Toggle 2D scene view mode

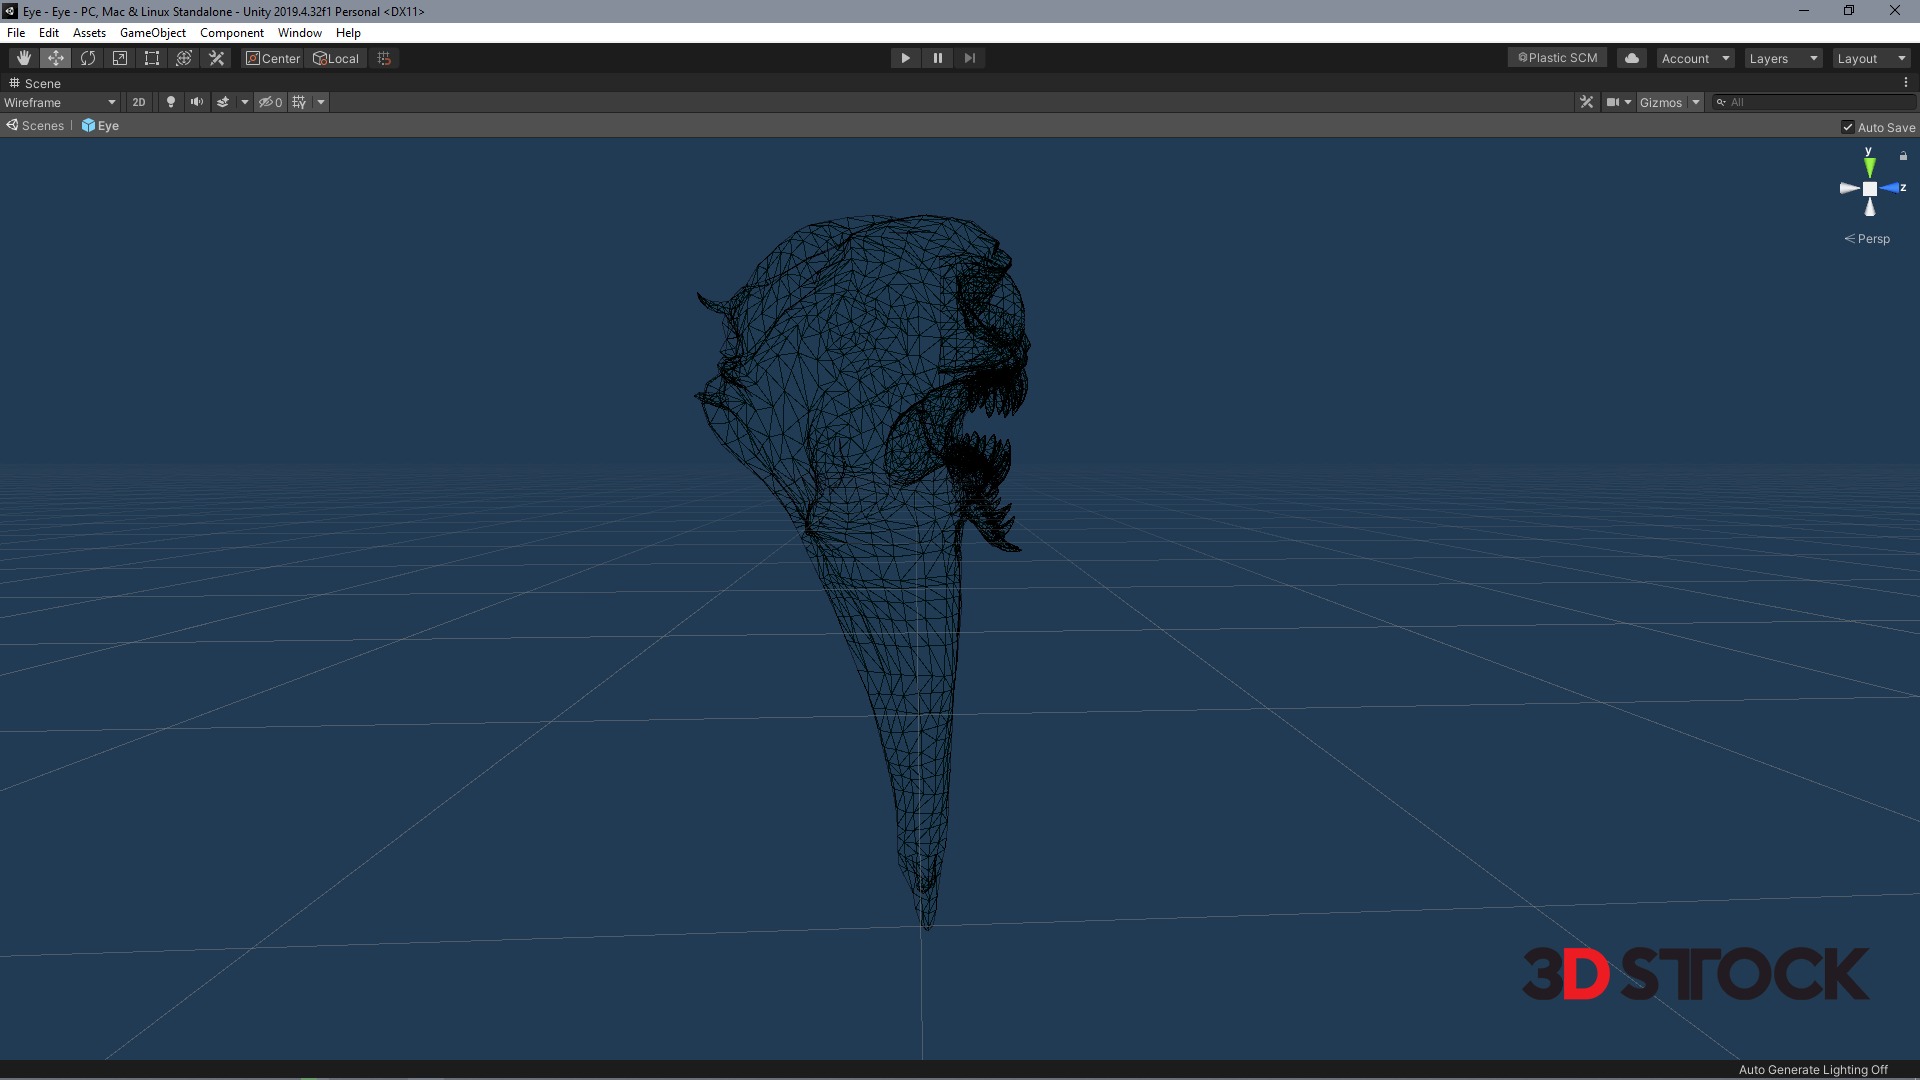(x=139, y=102)
